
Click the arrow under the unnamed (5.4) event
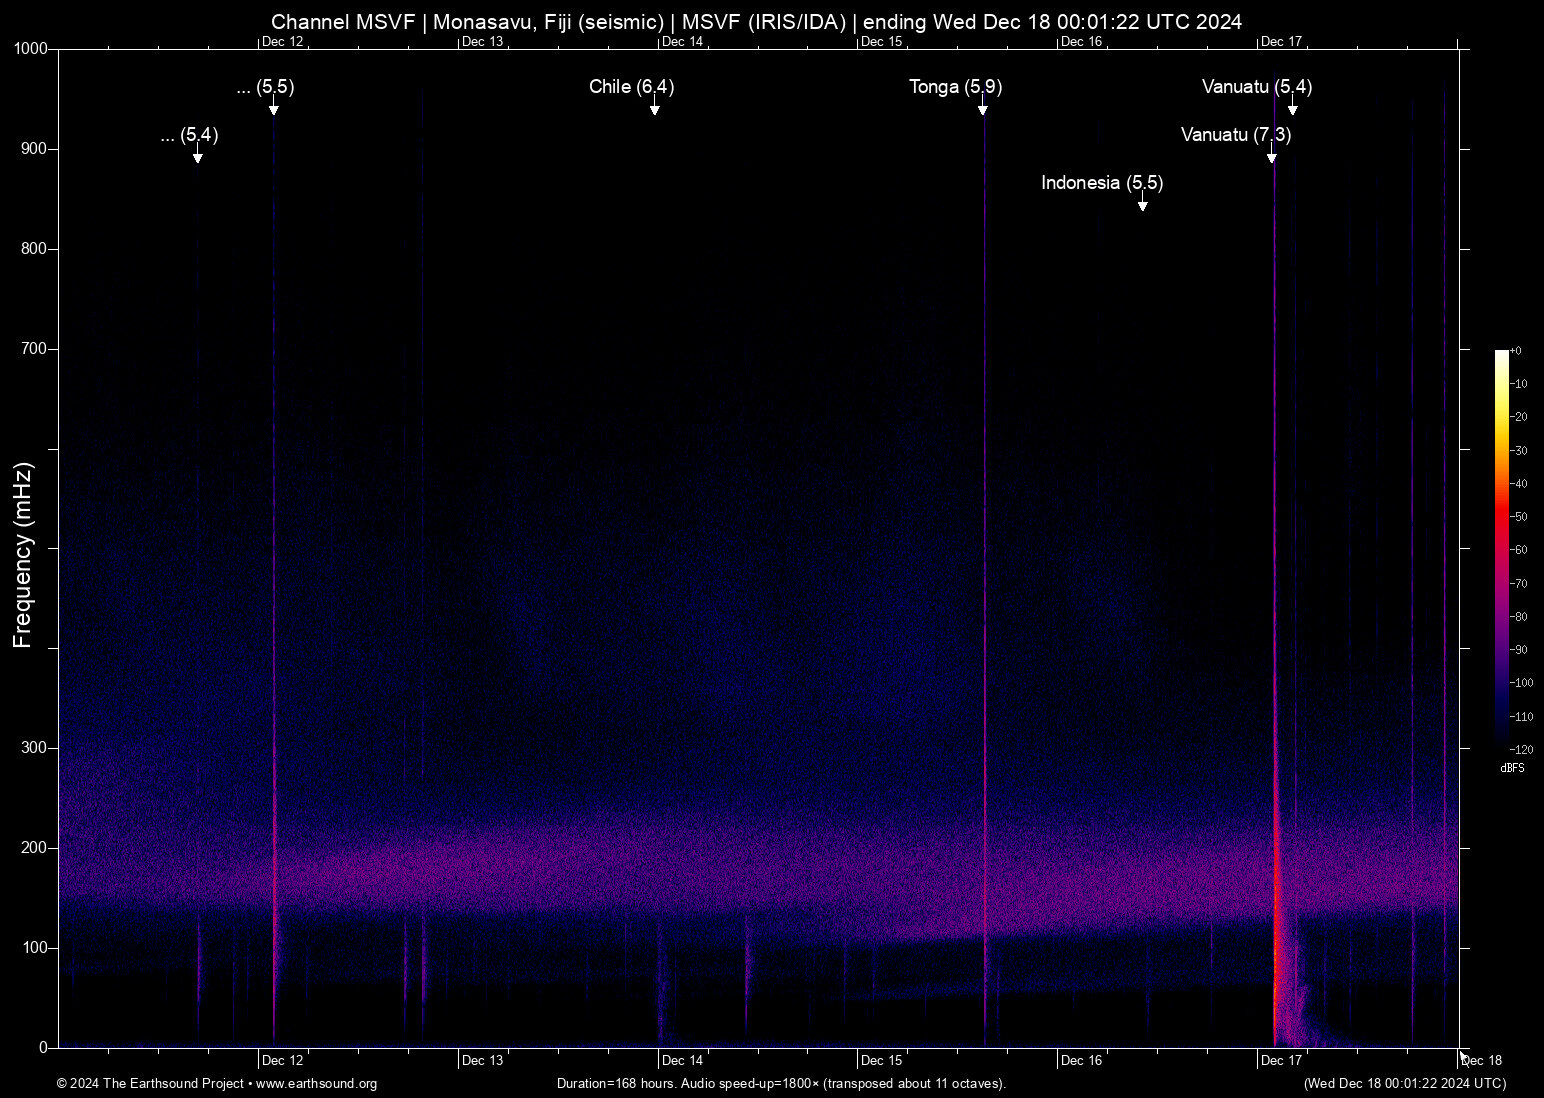[197, 156]
